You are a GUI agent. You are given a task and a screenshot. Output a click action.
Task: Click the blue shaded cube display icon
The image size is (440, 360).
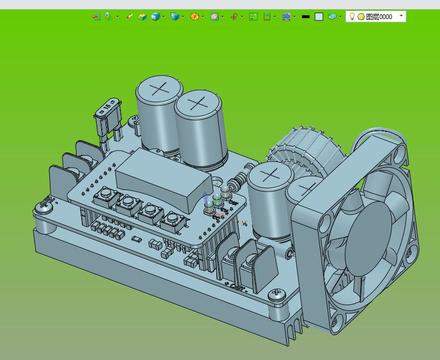[155, 16]
